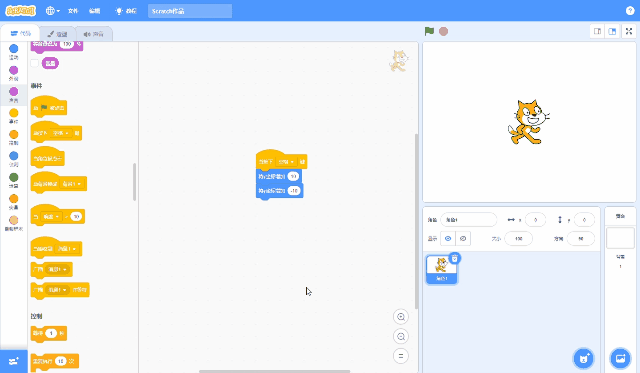Image resolution: width=640 pixels, height=373 pixels.
Task: Switch to small stage layout
Action: tap(598, 31)
